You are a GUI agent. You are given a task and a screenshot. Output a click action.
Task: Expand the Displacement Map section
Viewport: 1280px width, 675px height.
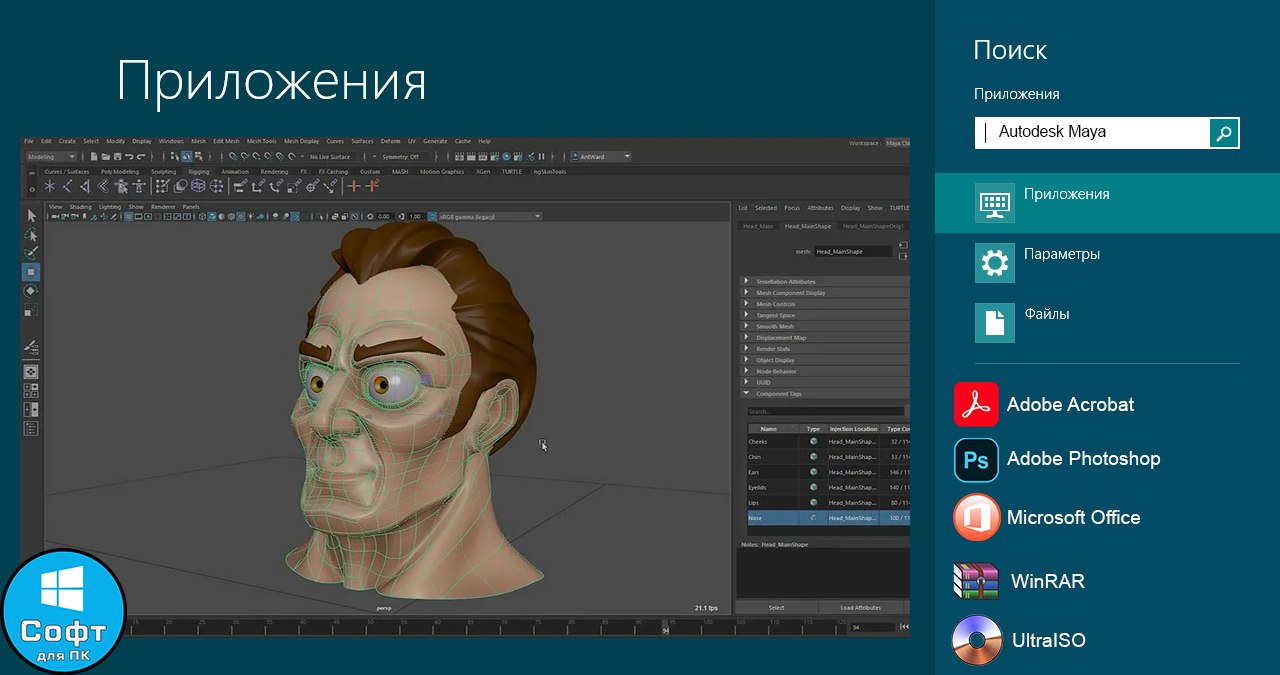click(x=825, y=338)
